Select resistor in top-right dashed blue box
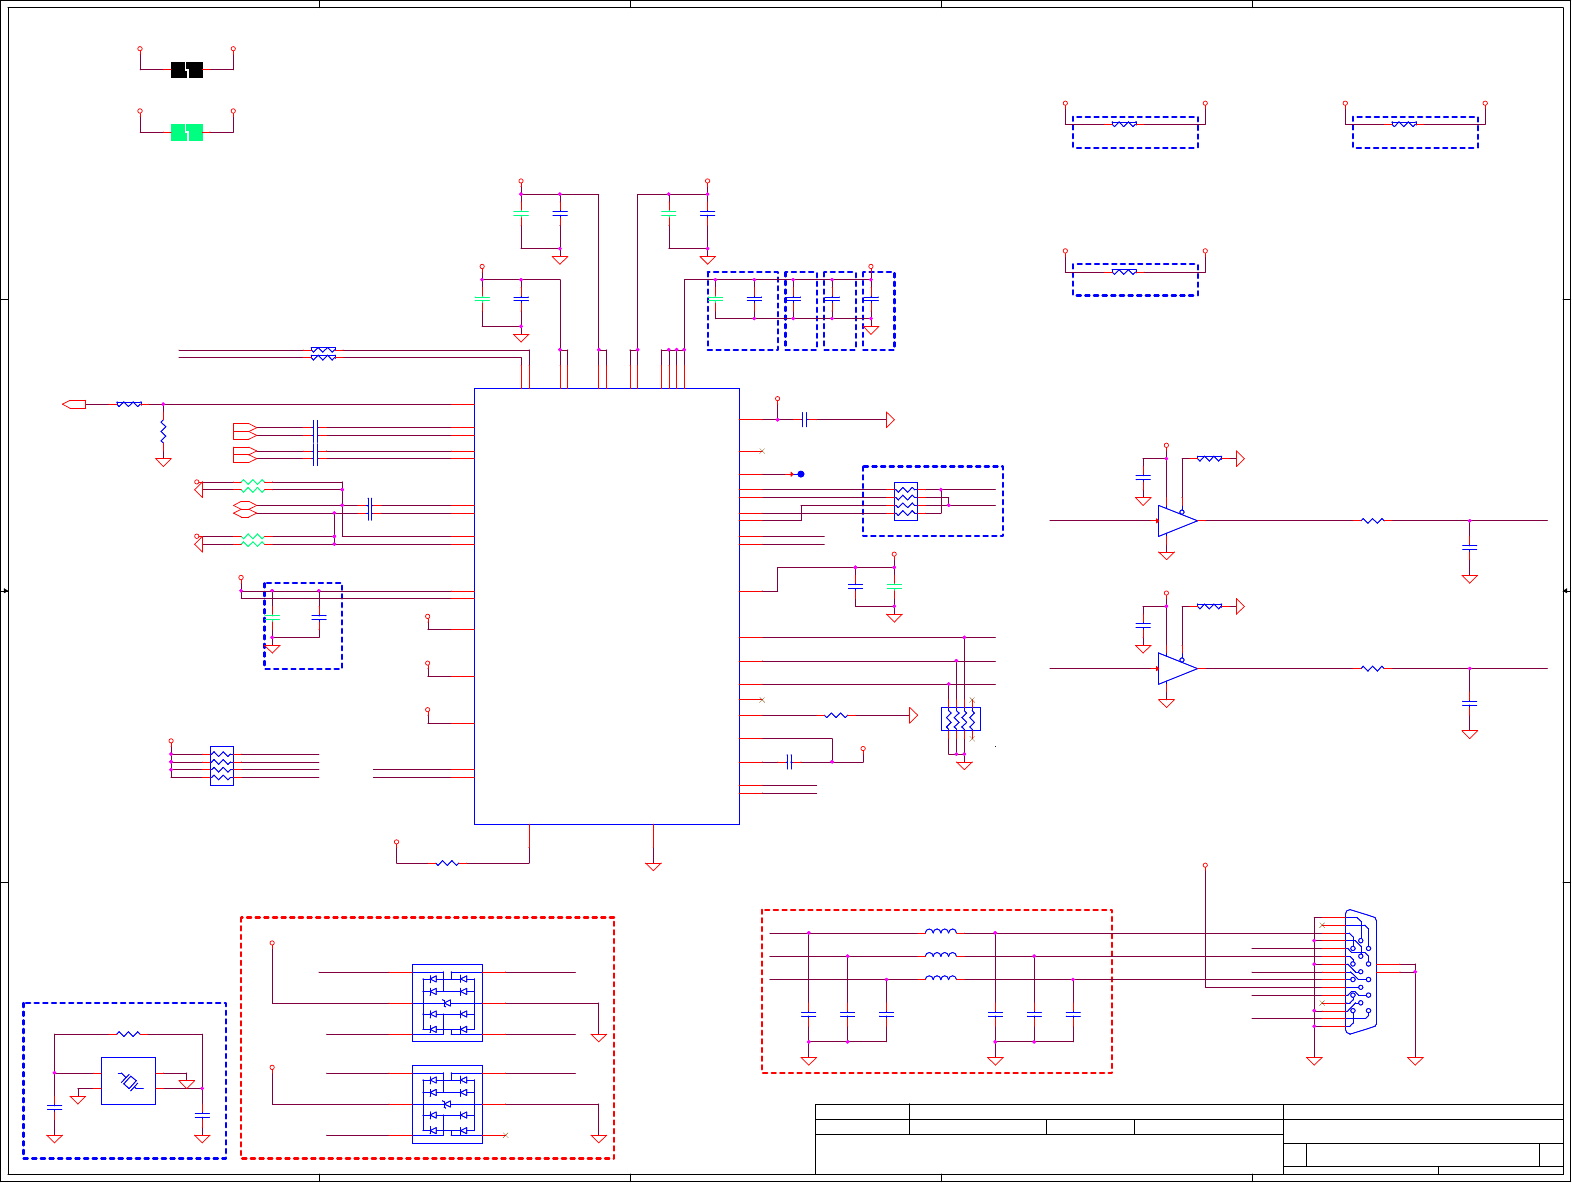The image size is (1572, 1183). pyautogui.click(x=1404, y=124)
